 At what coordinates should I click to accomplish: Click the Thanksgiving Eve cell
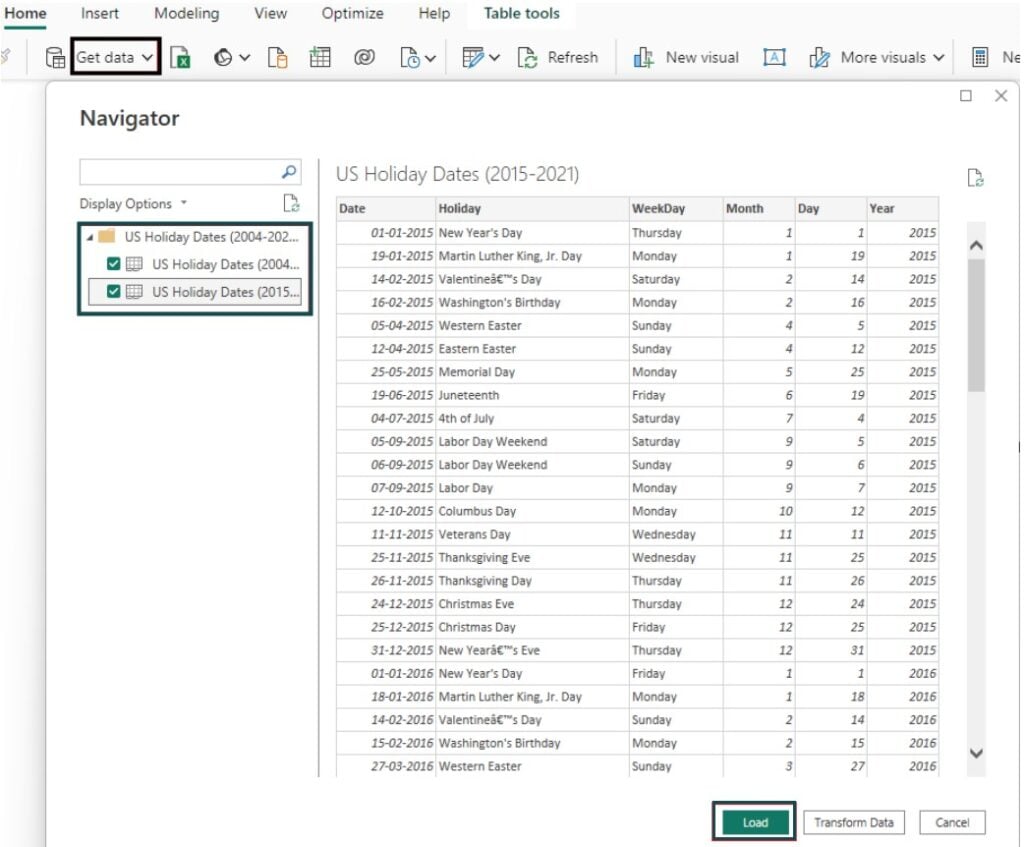[532, 557]
